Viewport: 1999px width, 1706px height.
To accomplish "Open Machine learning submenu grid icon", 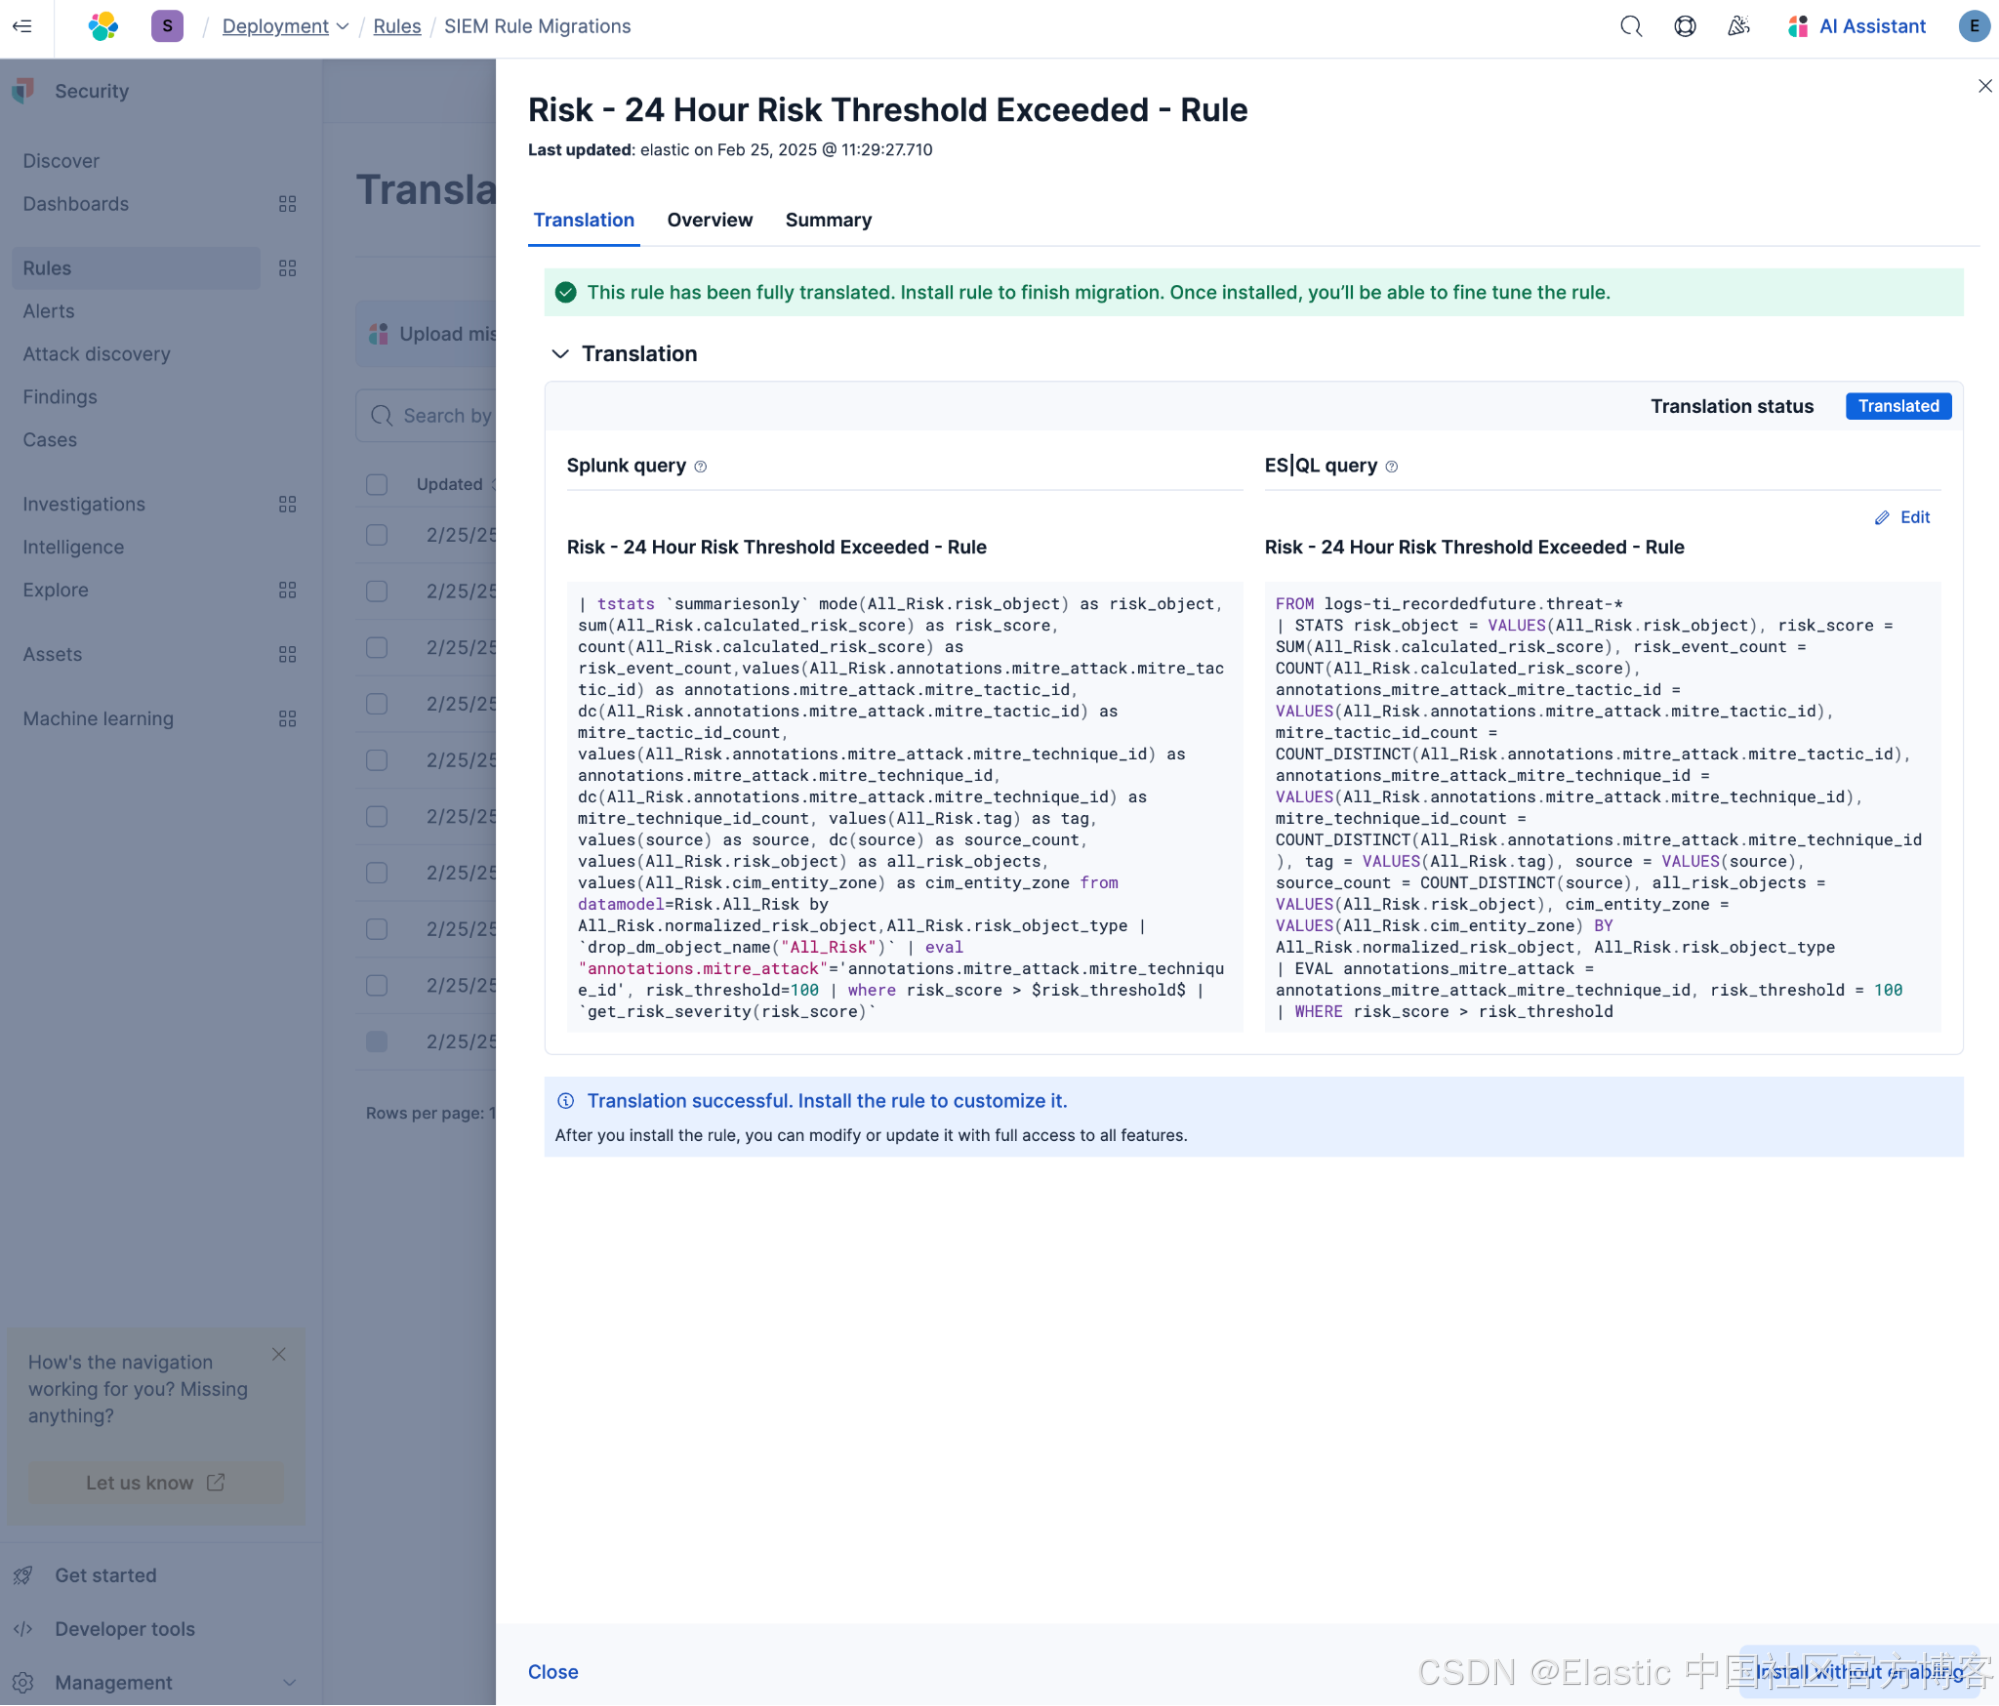I will pyautogui.click(x=287, y=719).
